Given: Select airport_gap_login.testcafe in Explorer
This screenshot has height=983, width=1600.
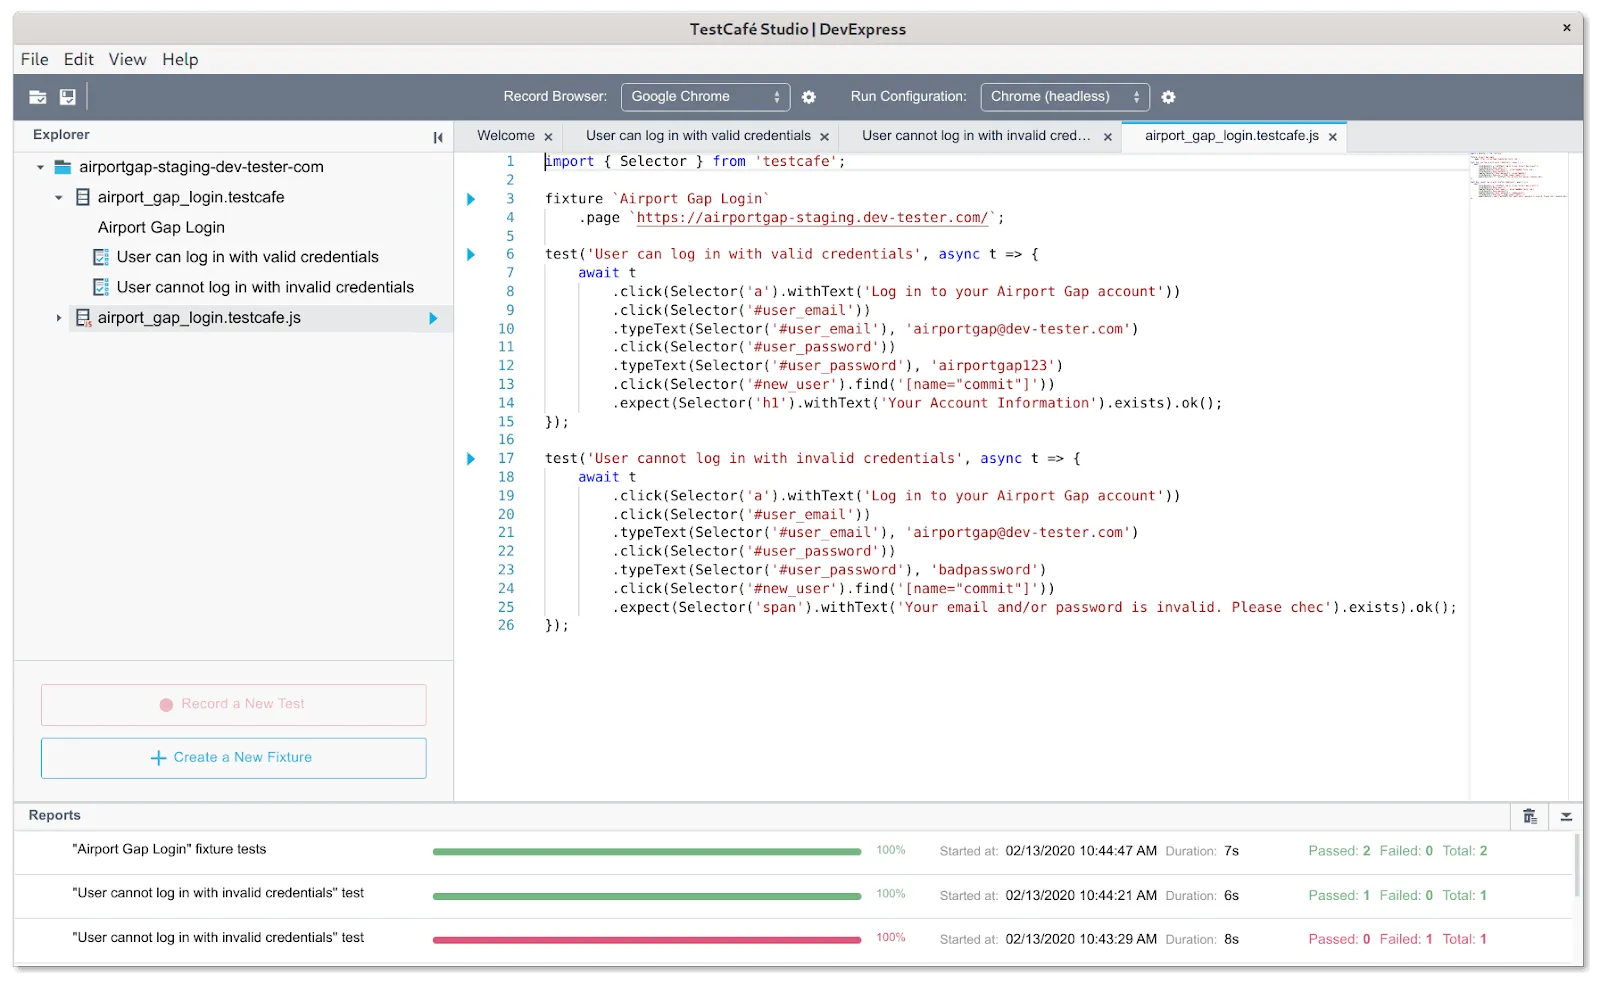Looking at the screenshot, I should click(x=190, y=197).
